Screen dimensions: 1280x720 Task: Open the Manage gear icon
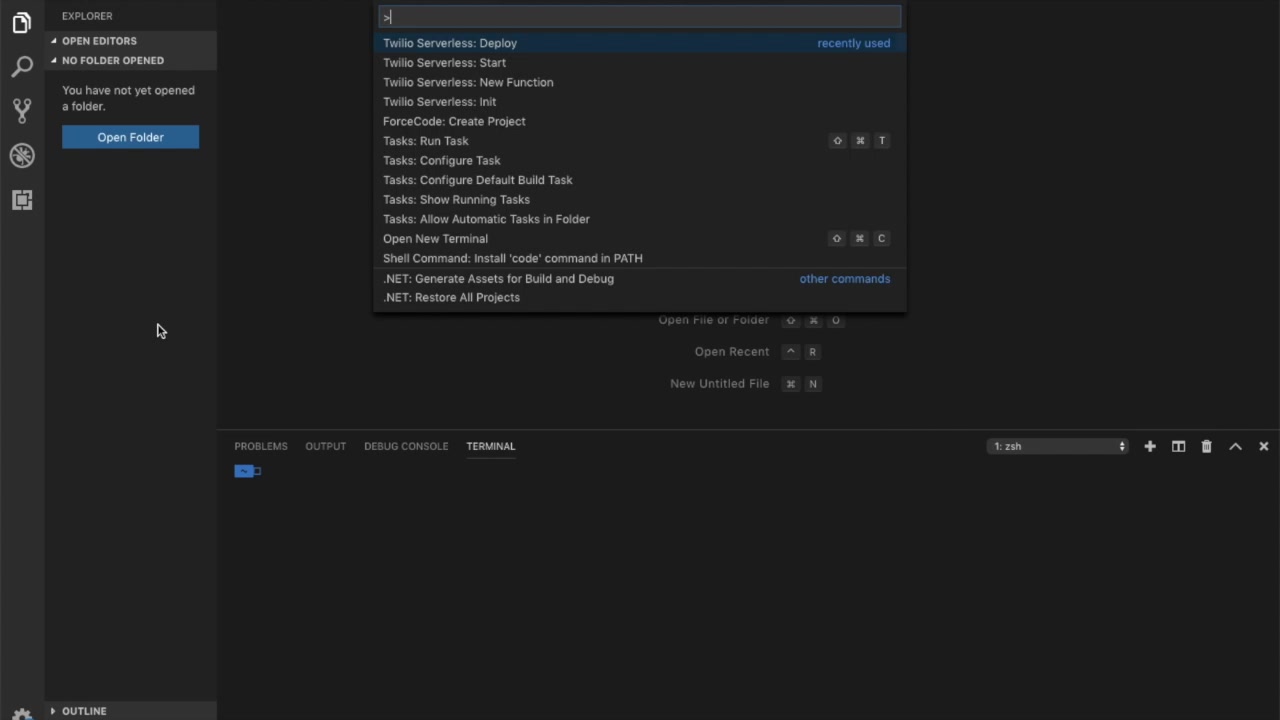[22, 714]
